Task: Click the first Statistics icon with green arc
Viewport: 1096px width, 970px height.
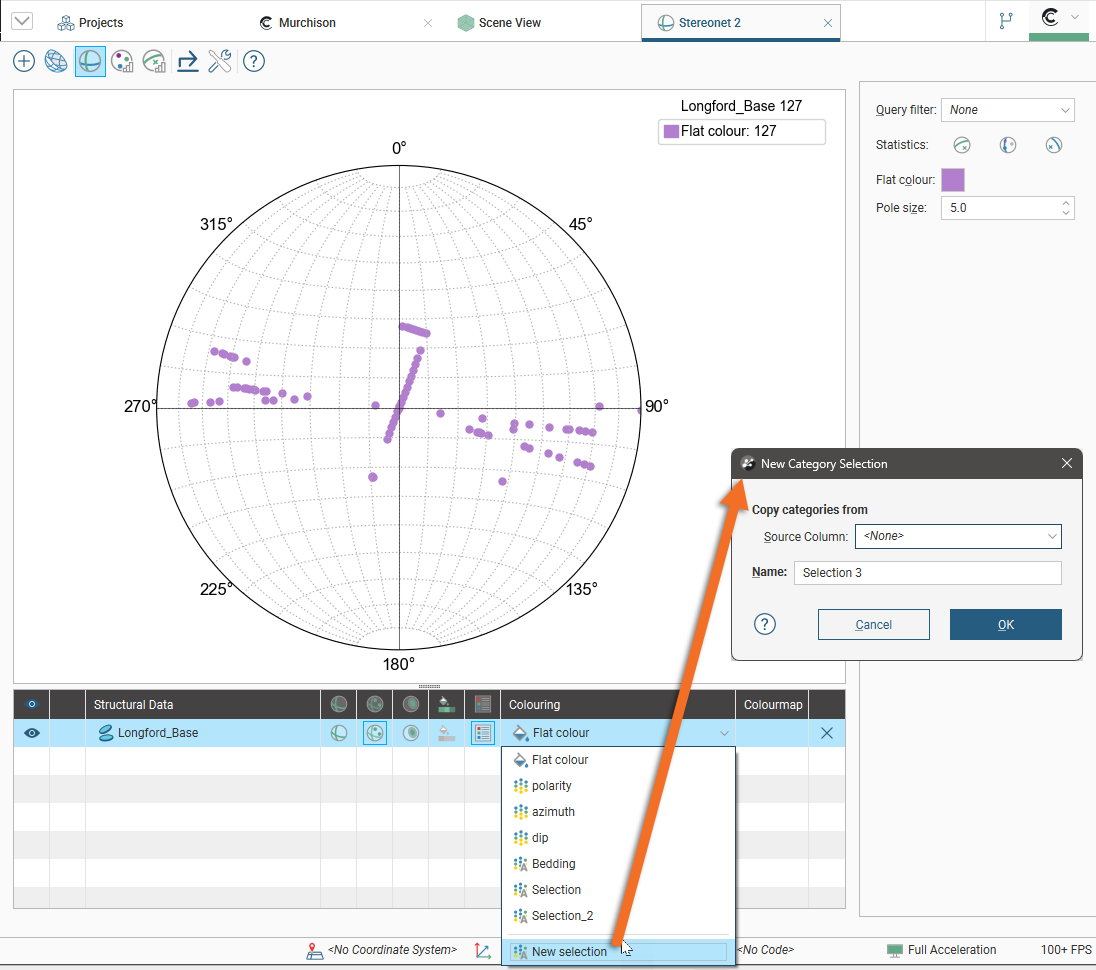Action: click(x=961, y=145)
